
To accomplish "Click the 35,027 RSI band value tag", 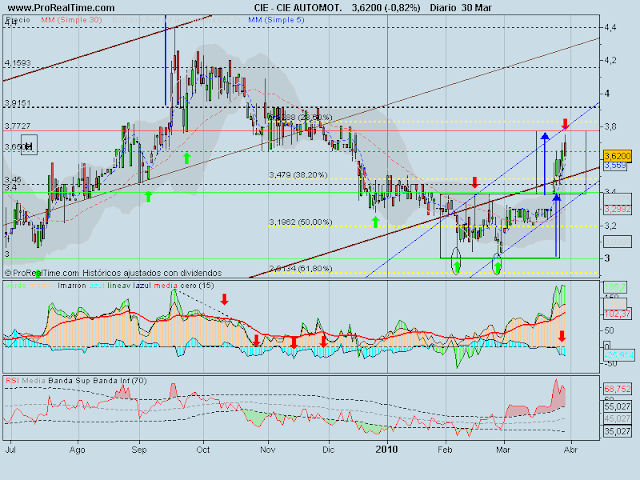I will coord(617,431).
